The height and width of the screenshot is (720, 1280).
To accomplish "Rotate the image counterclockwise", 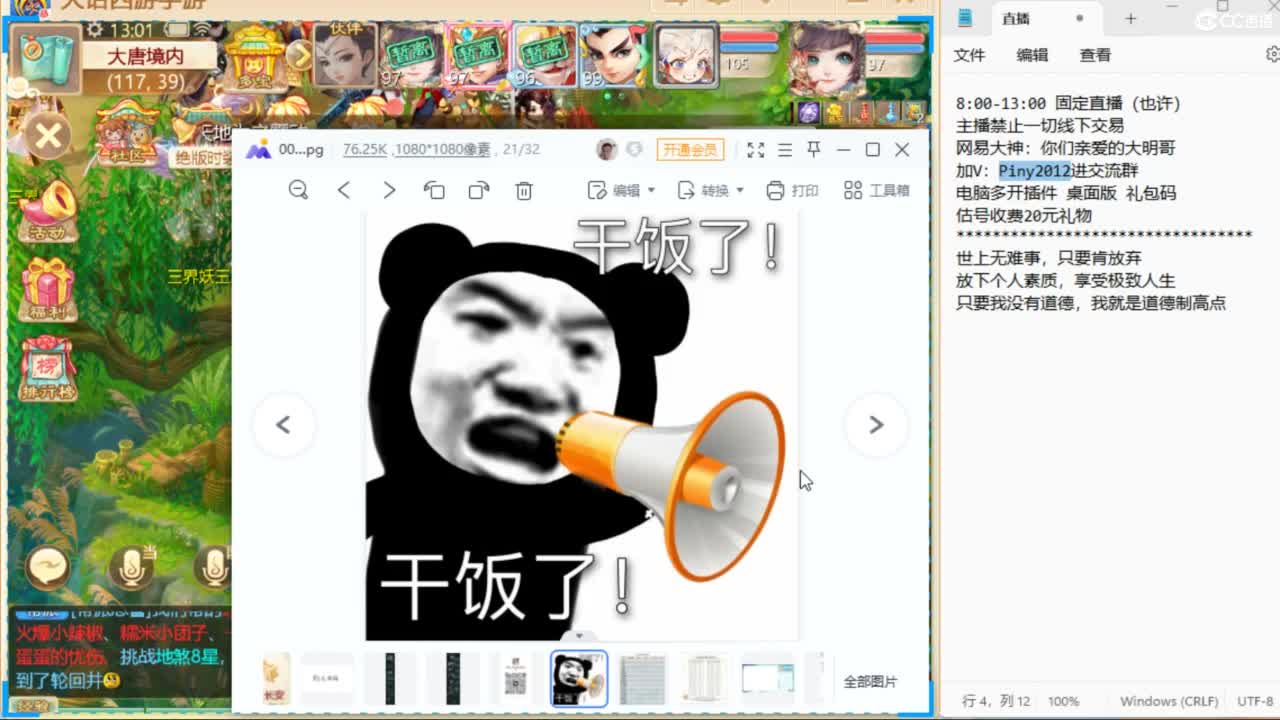I will (x=434, y=190).
